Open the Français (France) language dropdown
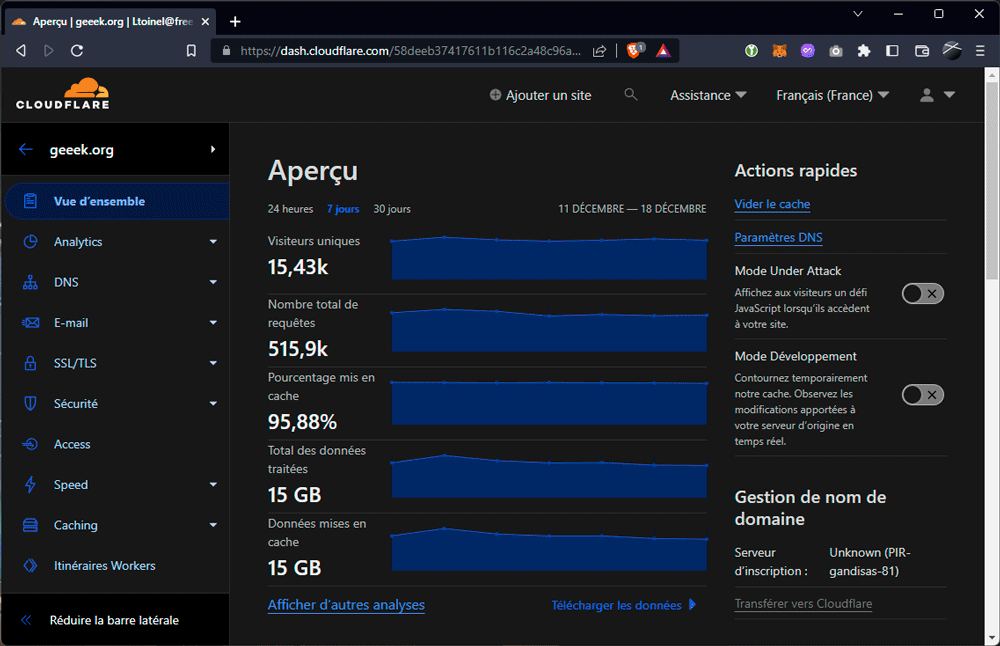Image resolution: width=1000 pixels, height=646 pixels. point(832,95)
